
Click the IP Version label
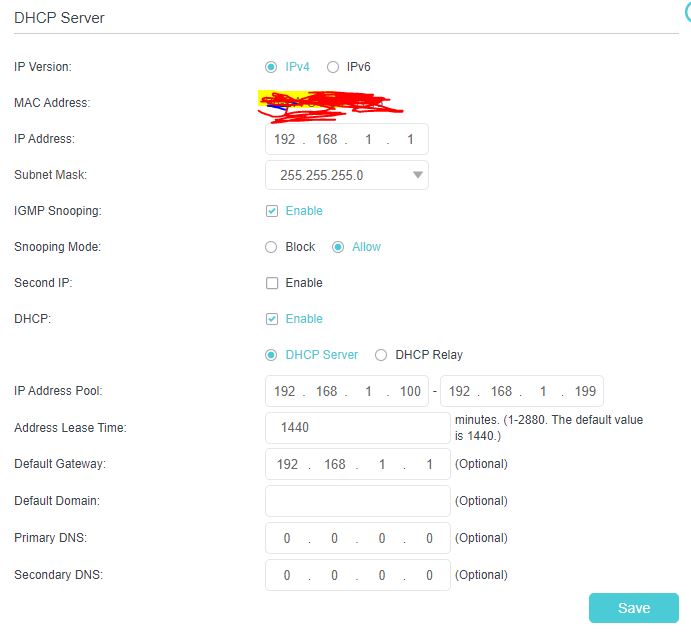click(43, 67)
